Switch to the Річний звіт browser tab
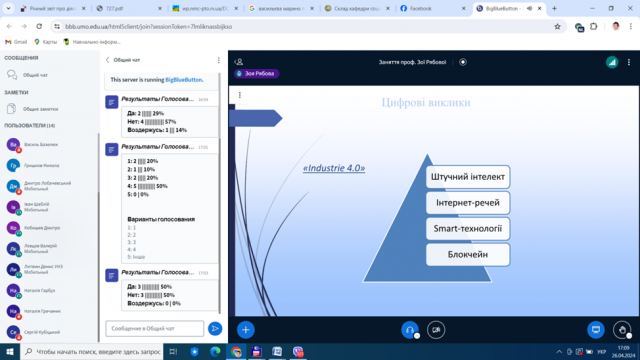The height and width of the screenshot is (360, 640). tap(53, 8)
